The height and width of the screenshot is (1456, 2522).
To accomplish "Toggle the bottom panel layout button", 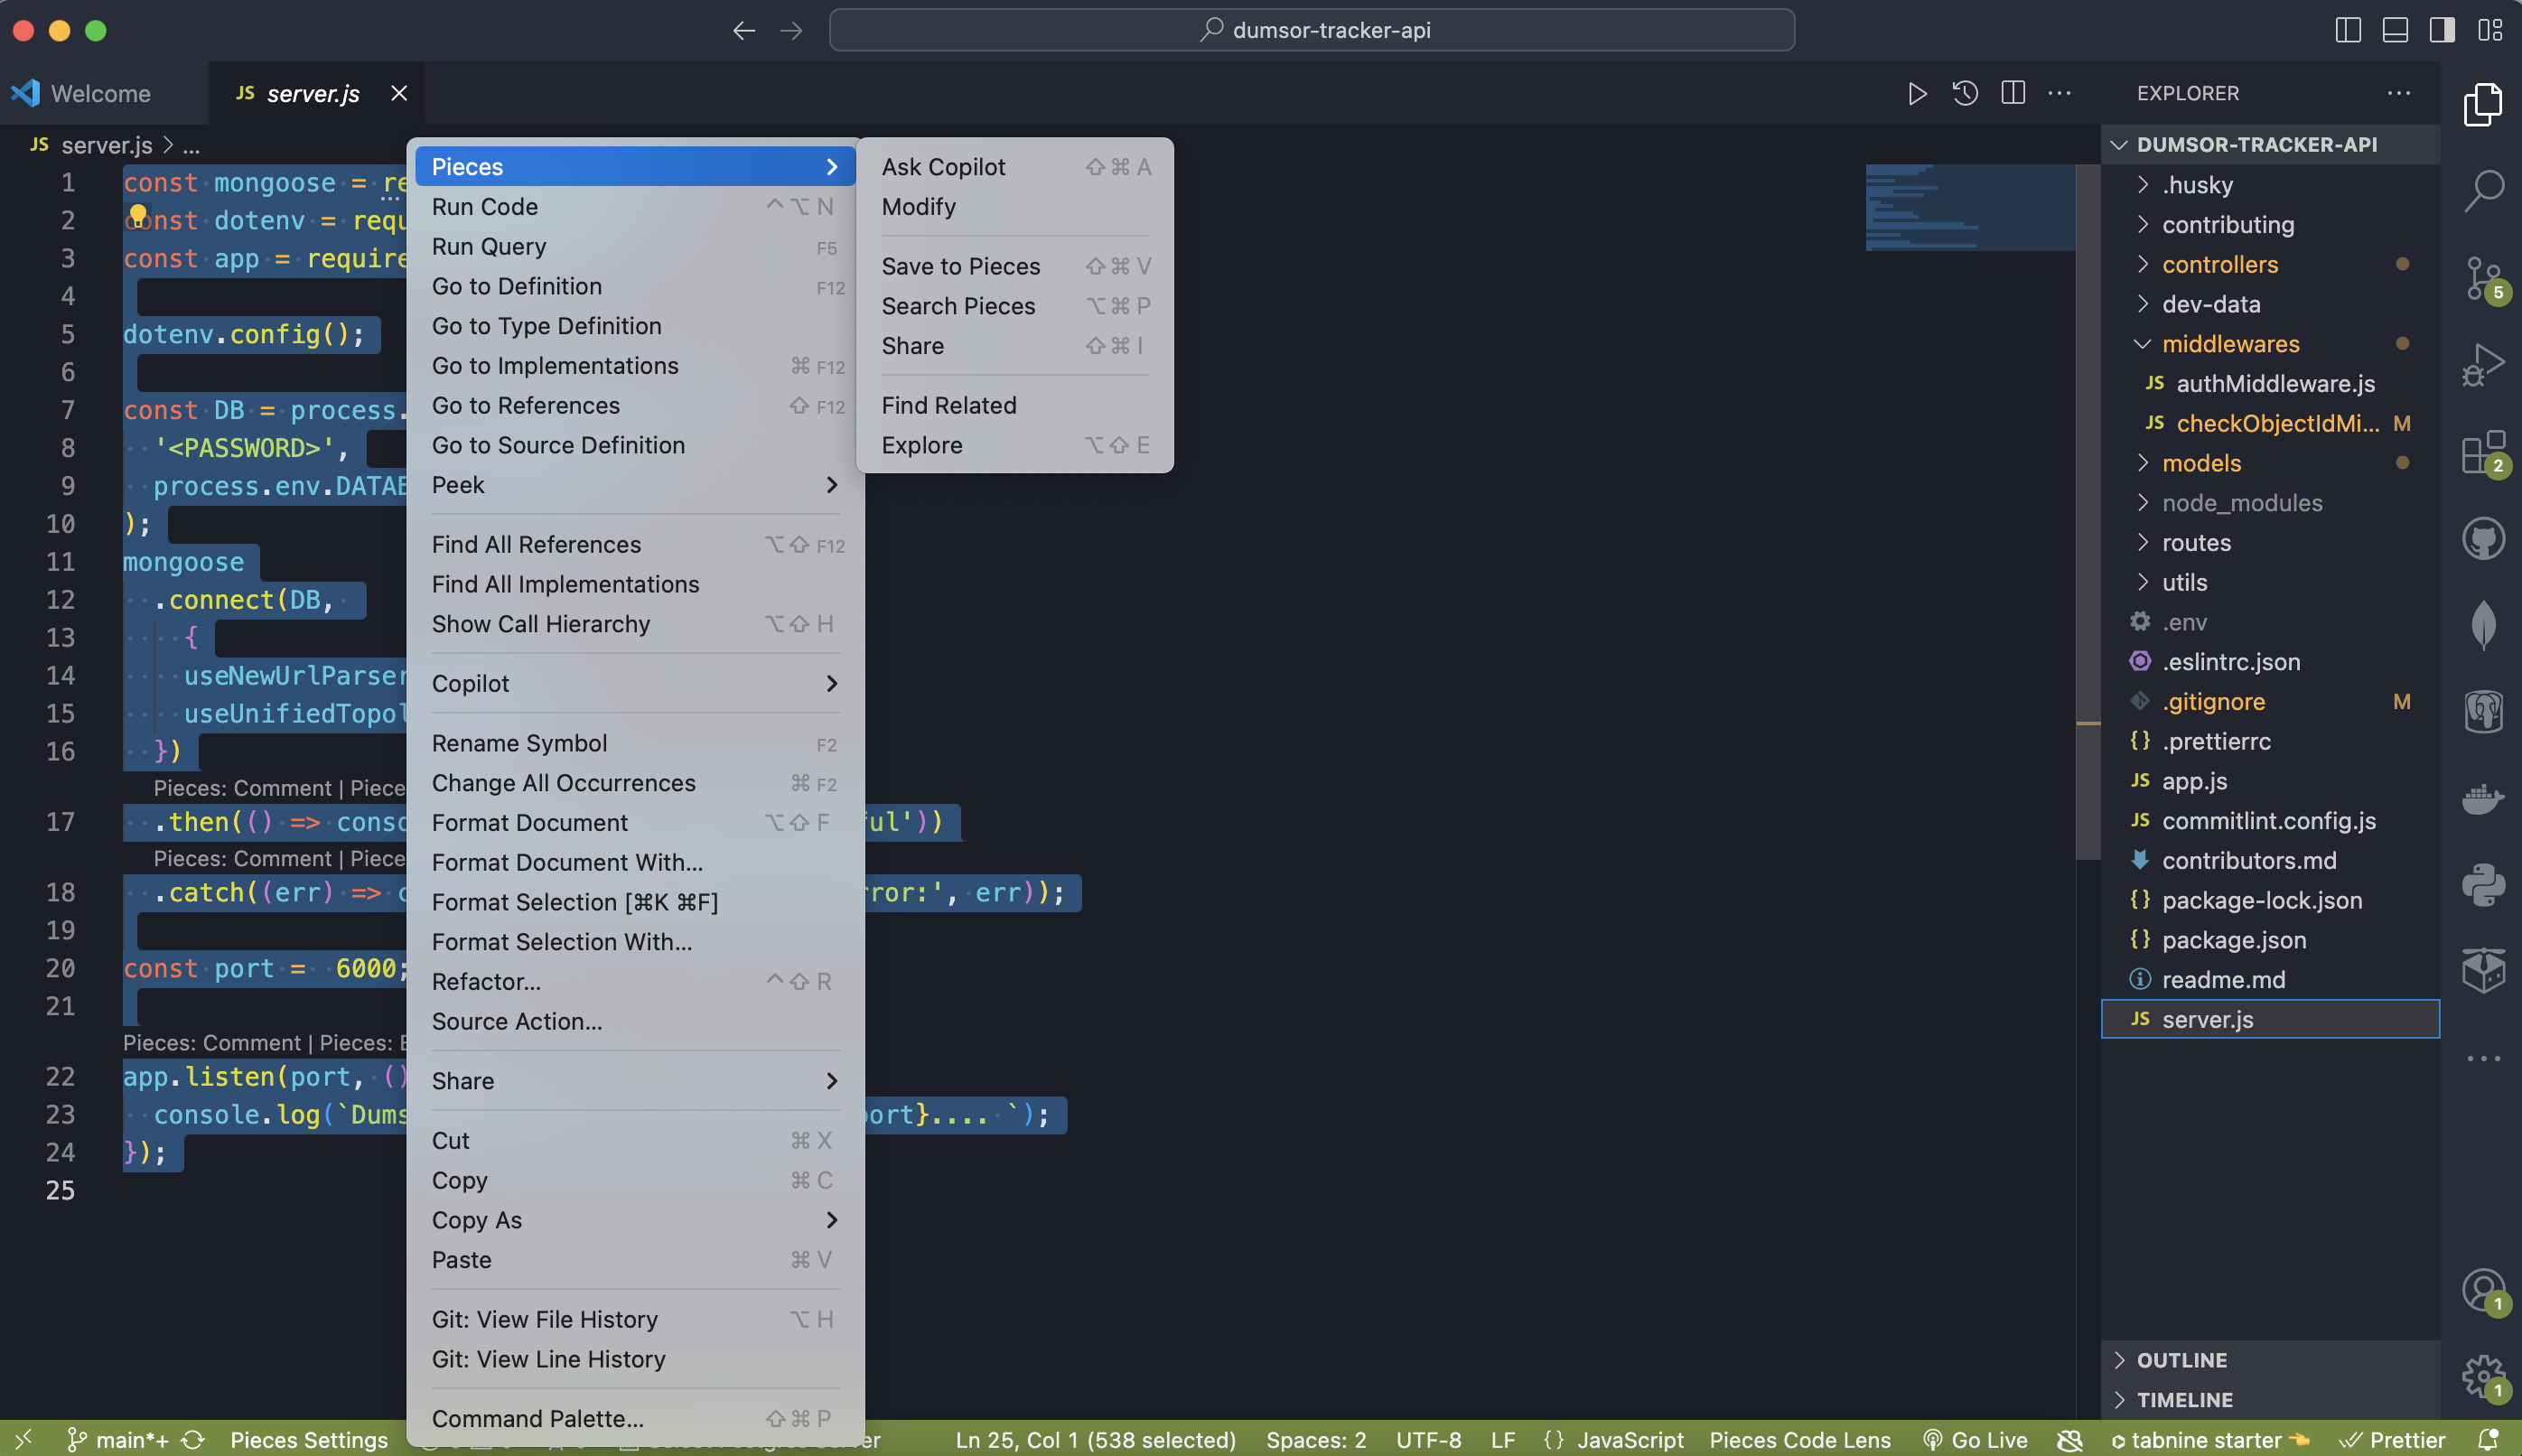I will click(x=2395, y=30).
